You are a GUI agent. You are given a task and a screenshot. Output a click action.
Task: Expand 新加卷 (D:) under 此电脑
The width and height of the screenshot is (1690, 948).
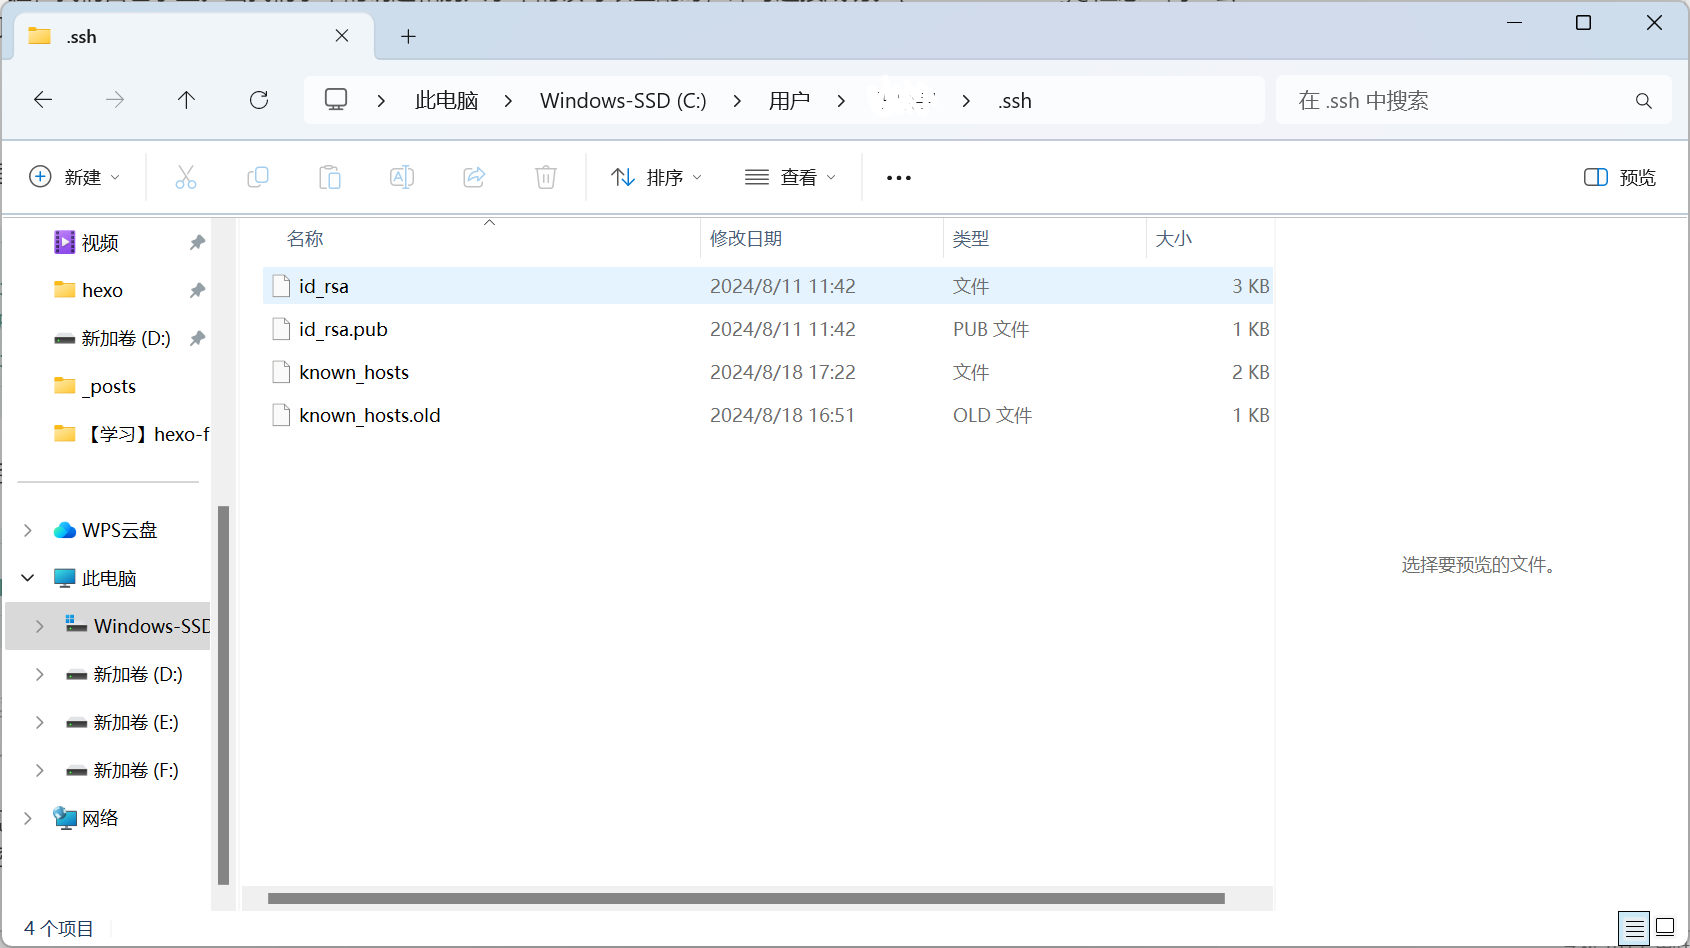pyautogui.click(x=40, y=674)
